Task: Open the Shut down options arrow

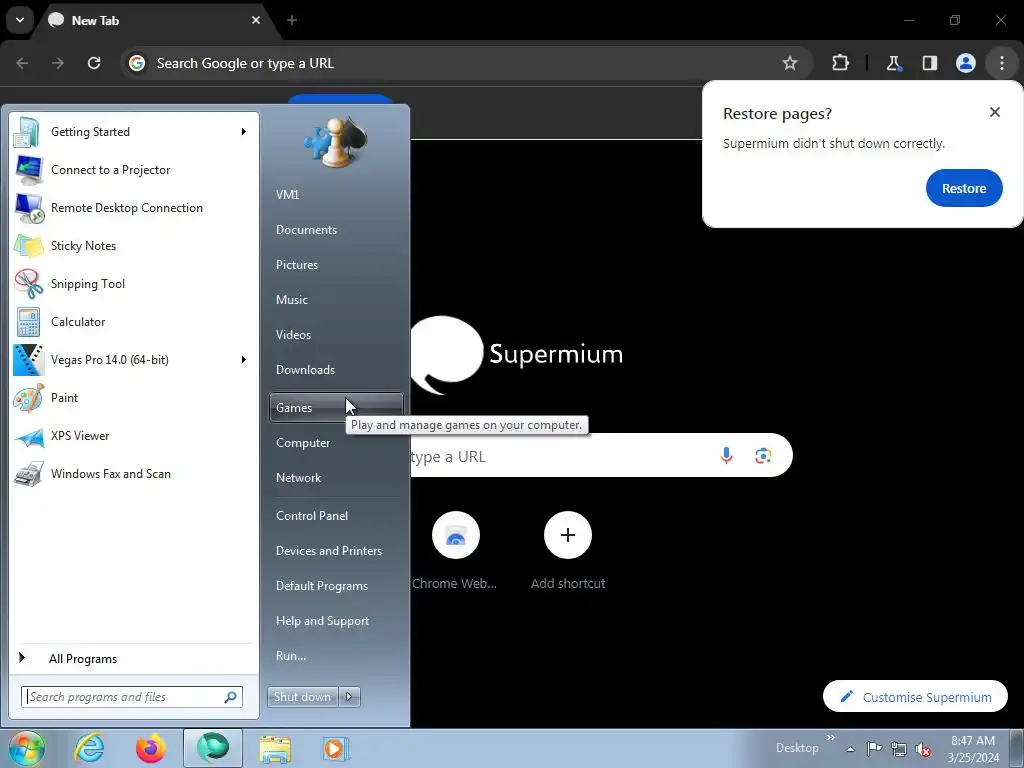Action: coord(349,697)
